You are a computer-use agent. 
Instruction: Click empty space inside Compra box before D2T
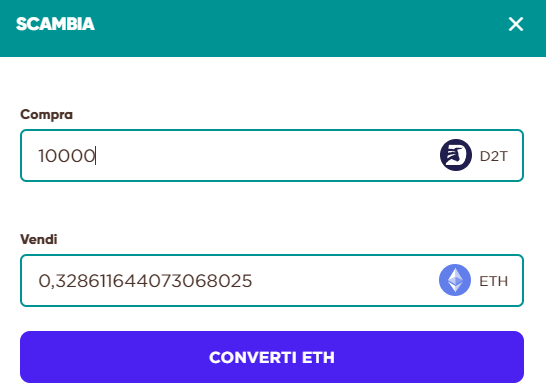coord(265,155)
